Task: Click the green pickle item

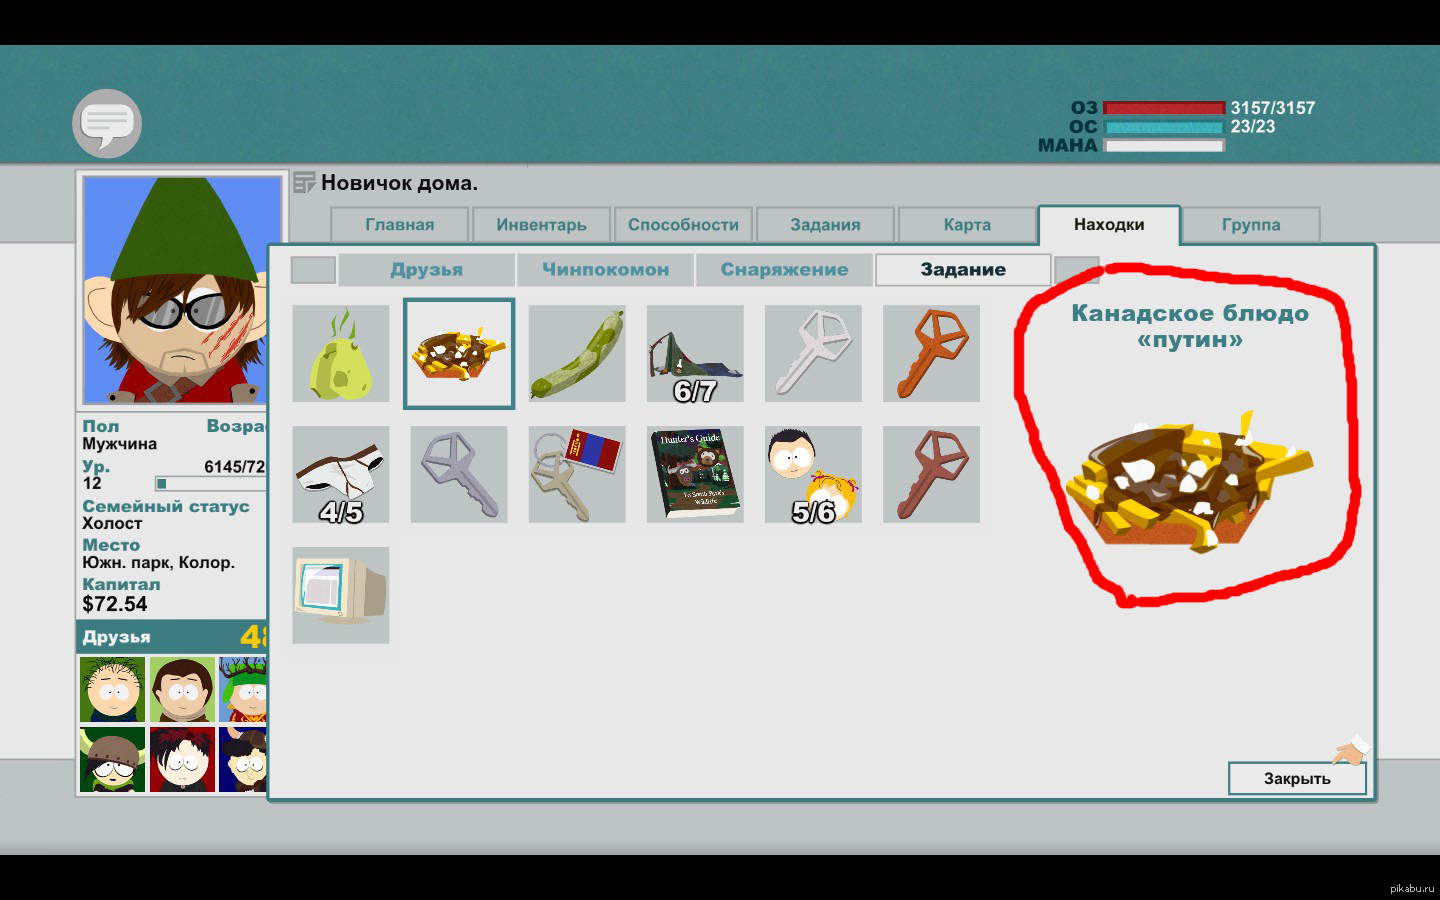Action: coord(577,354)
